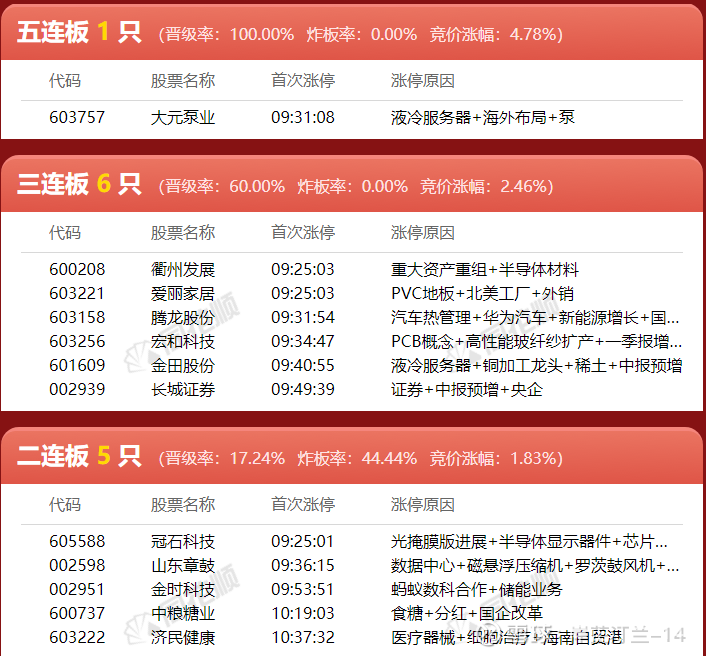
Task: Click time 10:19:03 for 中粮糖业
Action: click(303, 613)
